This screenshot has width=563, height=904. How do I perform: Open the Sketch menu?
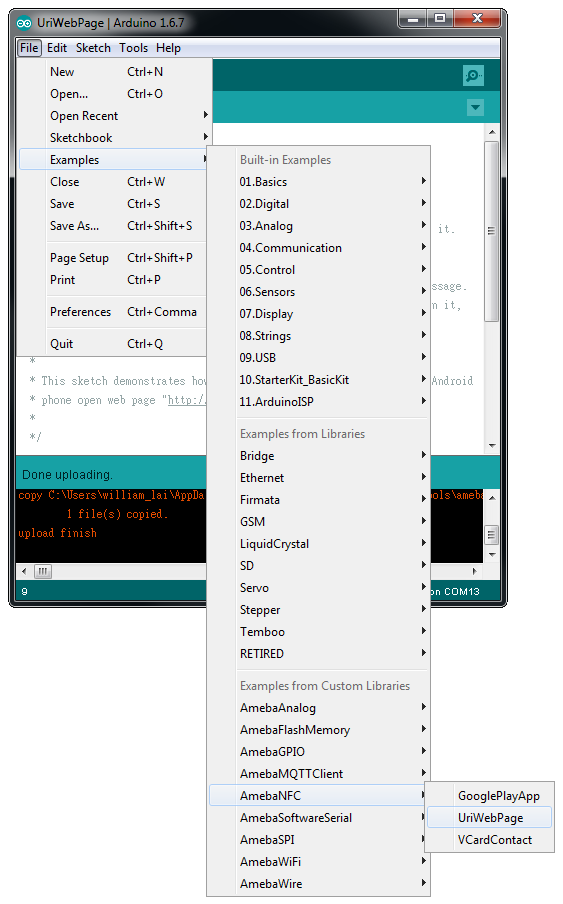pyautogui.click(x=93, y=48)
